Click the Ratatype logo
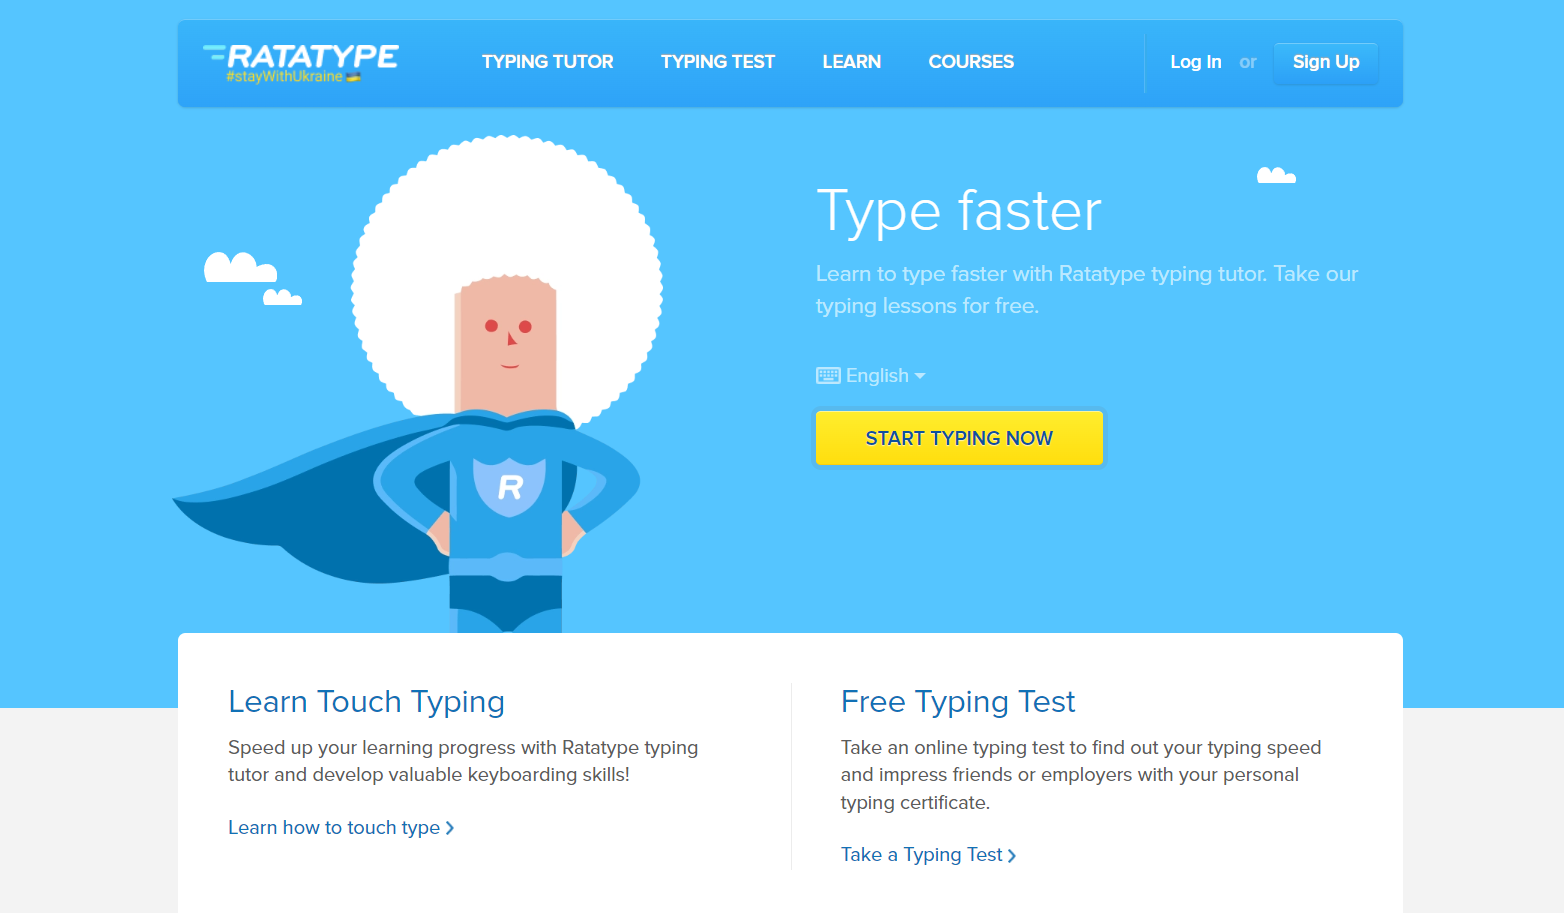Image resolution: width=1564 pixels, height=913 pixels. tap(299, 56)
